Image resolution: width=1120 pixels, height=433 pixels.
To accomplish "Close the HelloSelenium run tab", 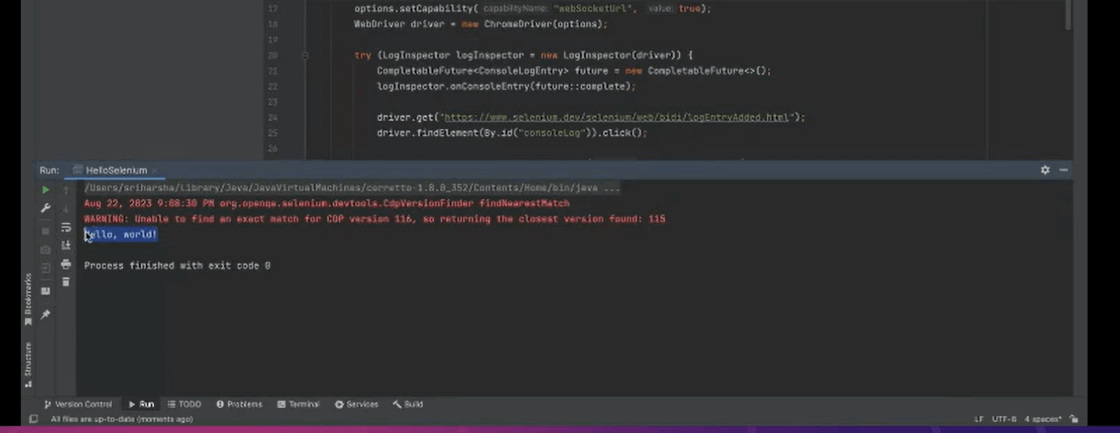I will [154, 171].
